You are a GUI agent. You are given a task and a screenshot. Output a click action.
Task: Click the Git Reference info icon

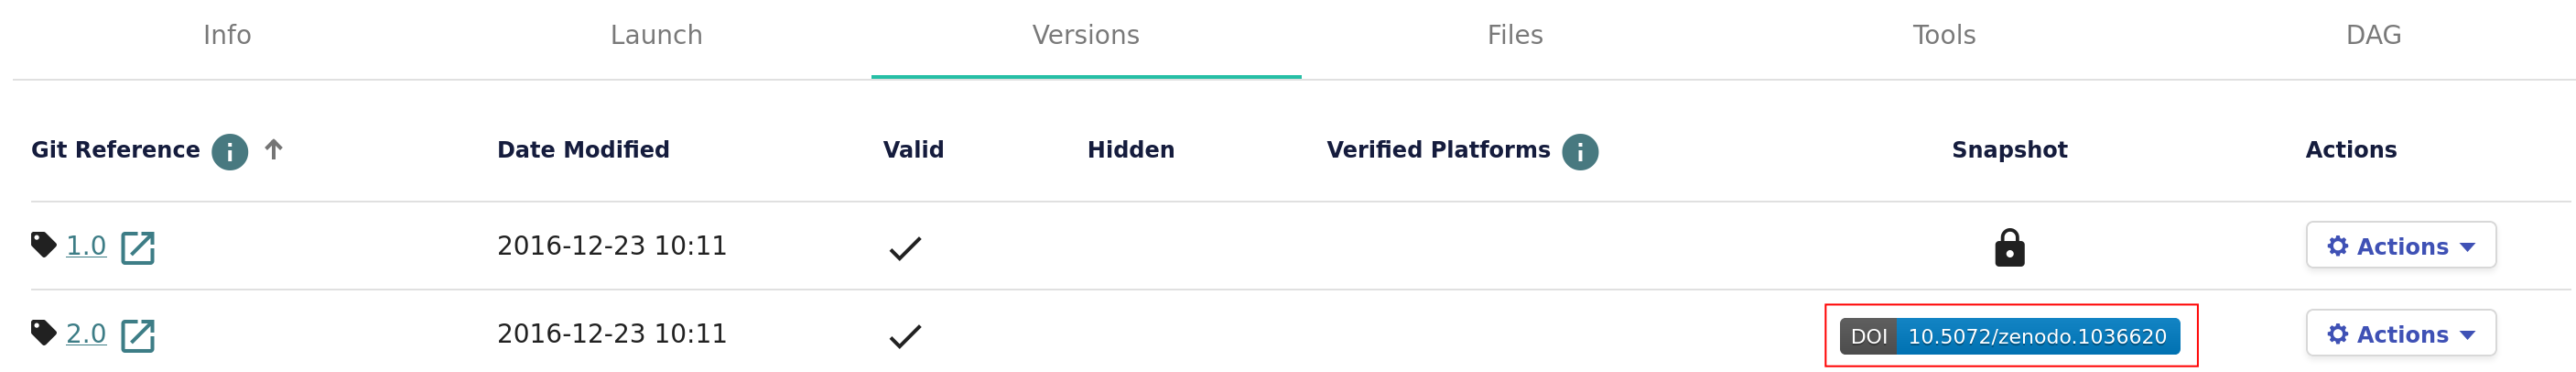click(x=229, y=152)
